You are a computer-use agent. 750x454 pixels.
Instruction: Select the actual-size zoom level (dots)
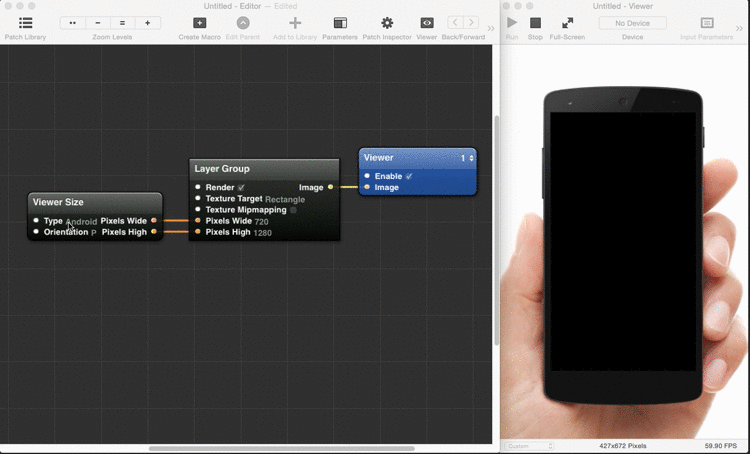point(73,23)
